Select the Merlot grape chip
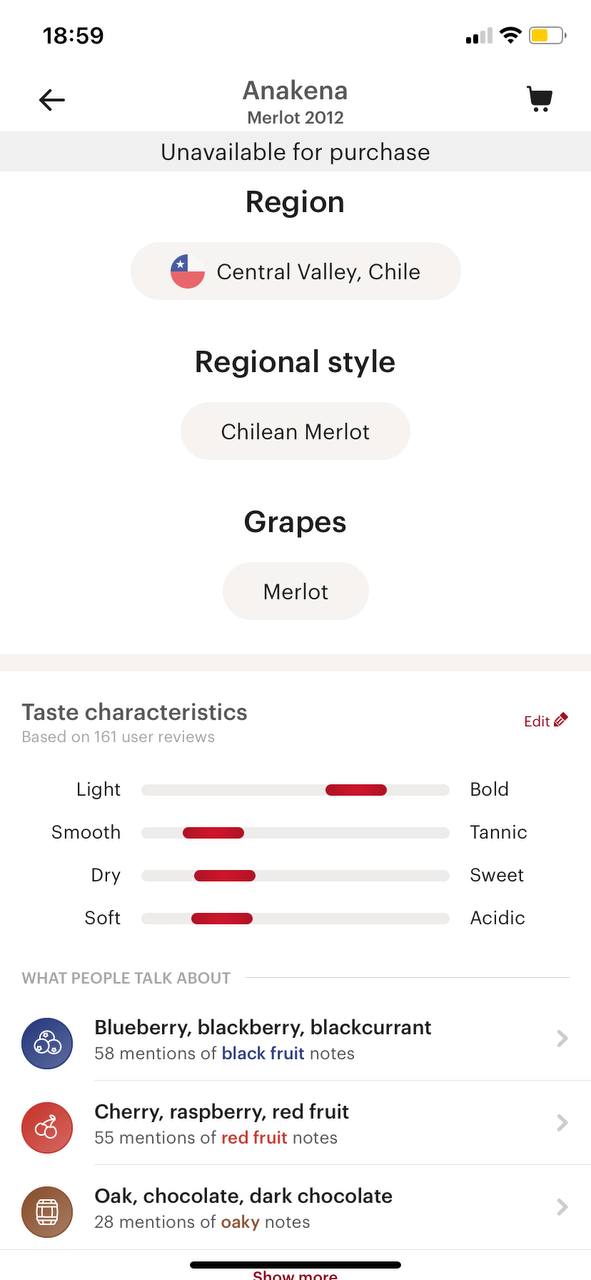Viewport: 591px width, 1280px height. 296,591
